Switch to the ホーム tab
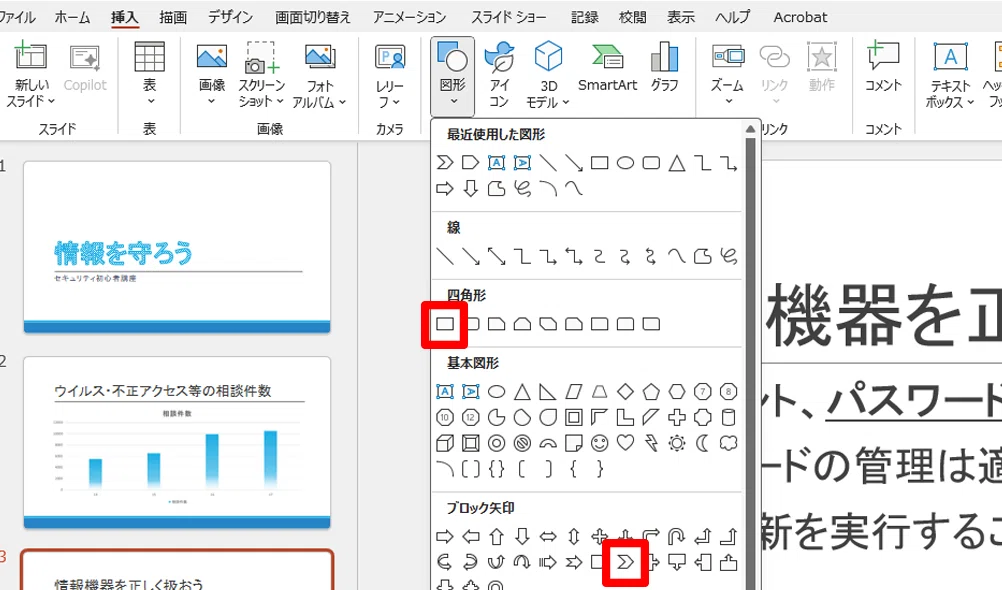The image size is (1002, 590). coord(72,17)
